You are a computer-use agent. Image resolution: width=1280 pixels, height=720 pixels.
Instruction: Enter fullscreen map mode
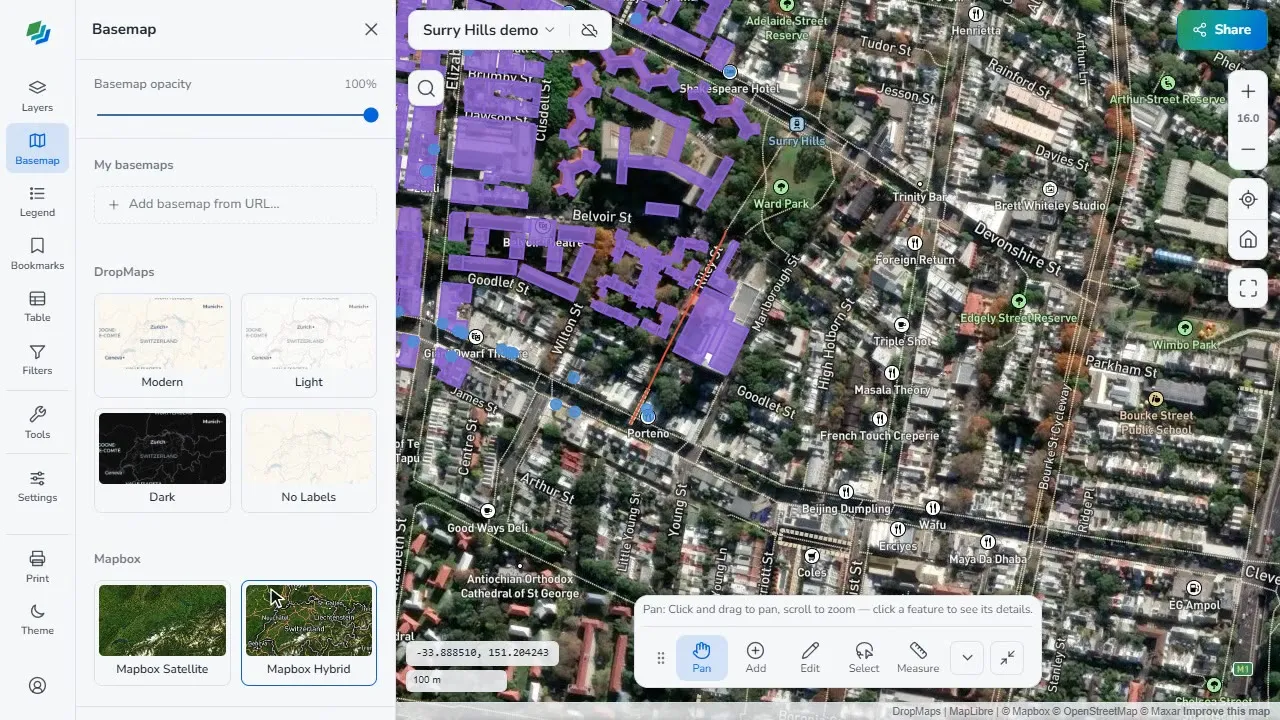coord(1248,289)
